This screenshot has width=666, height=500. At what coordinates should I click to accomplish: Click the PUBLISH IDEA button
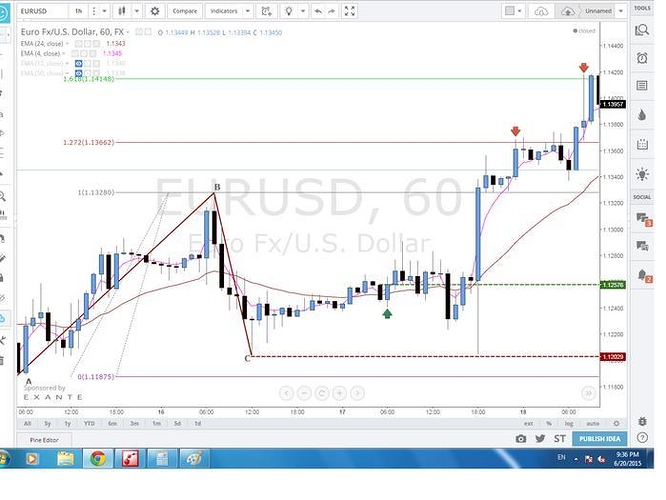[600, 439]
